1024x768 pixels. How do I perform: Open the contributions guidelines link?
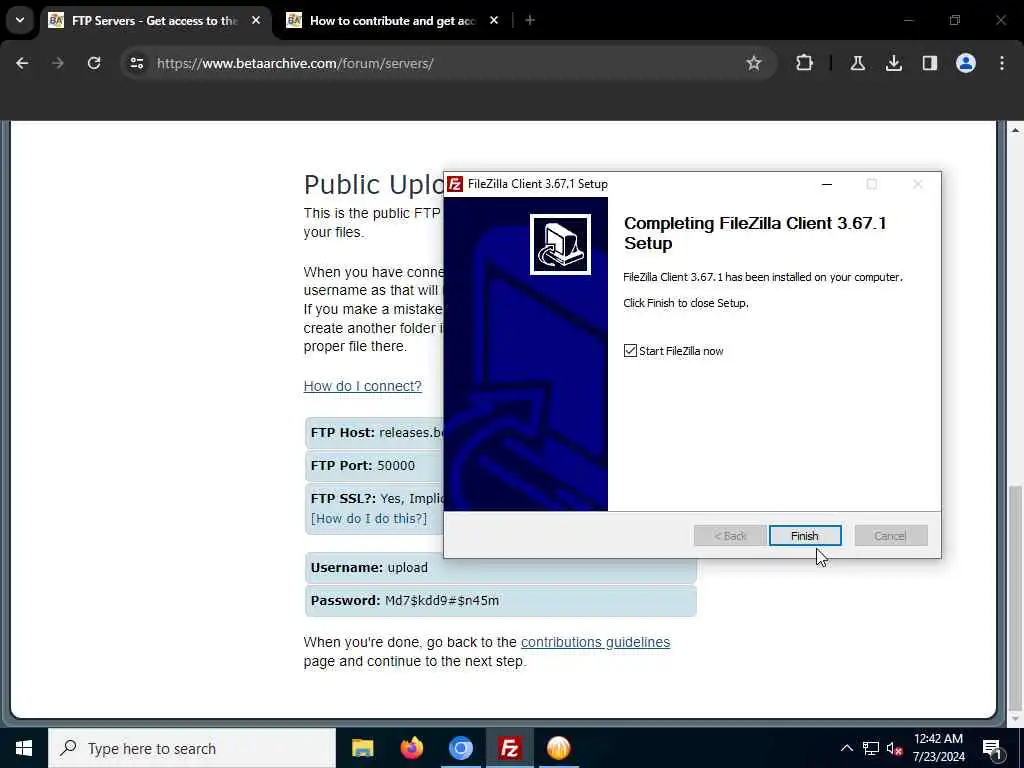pos(595,642)
